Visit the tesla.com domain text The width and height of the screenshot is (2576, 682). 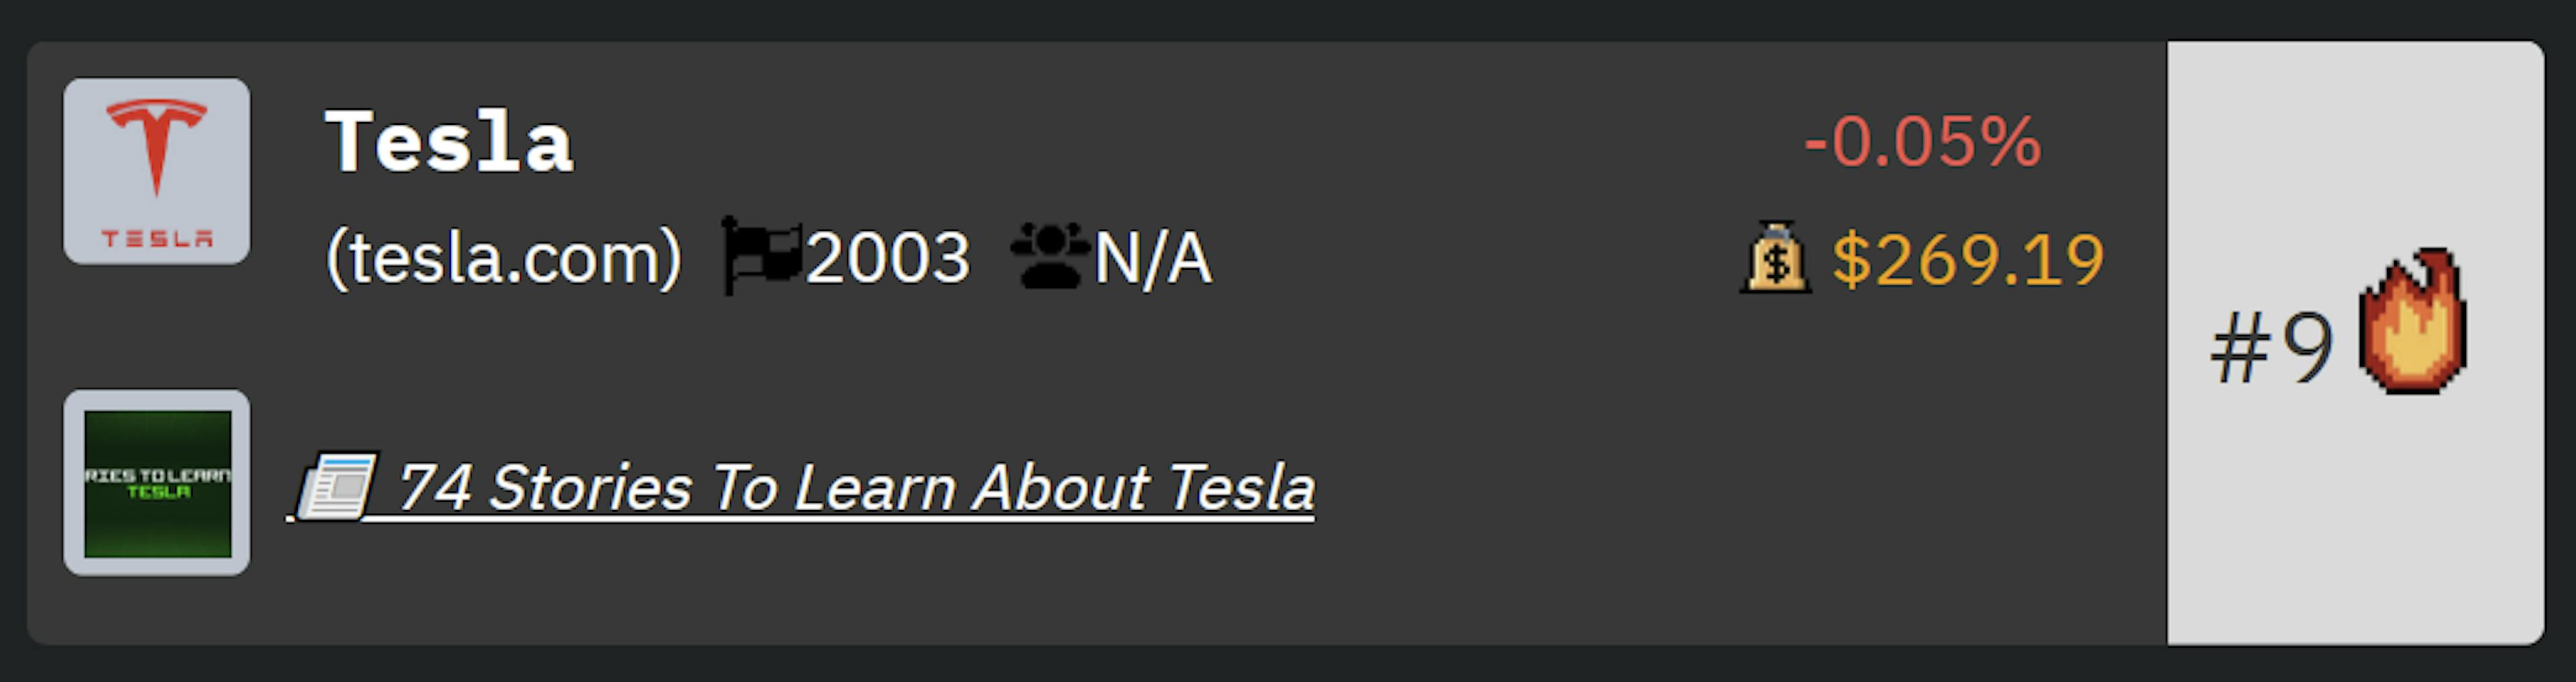[504, 258]
